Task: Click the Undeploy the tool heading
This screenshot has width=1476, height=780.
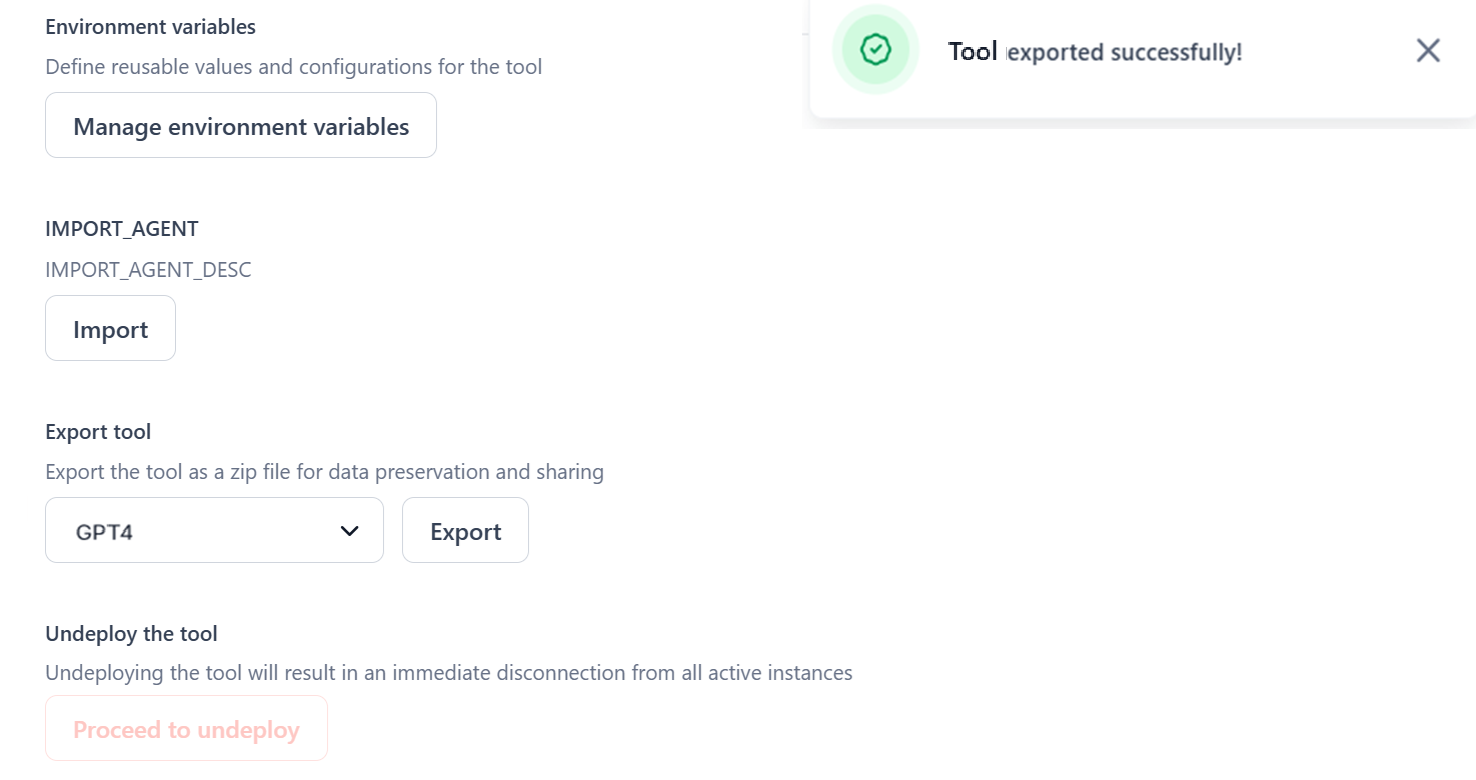Action: pyautogui.click(x=131, y=634)
